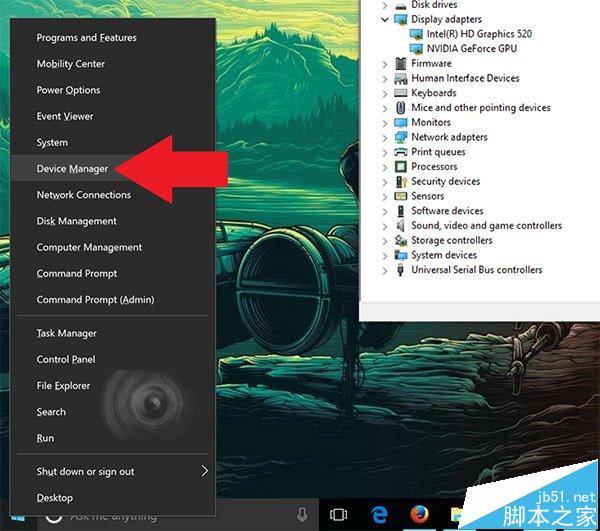Click the Sensors icon

pos(401,196)
